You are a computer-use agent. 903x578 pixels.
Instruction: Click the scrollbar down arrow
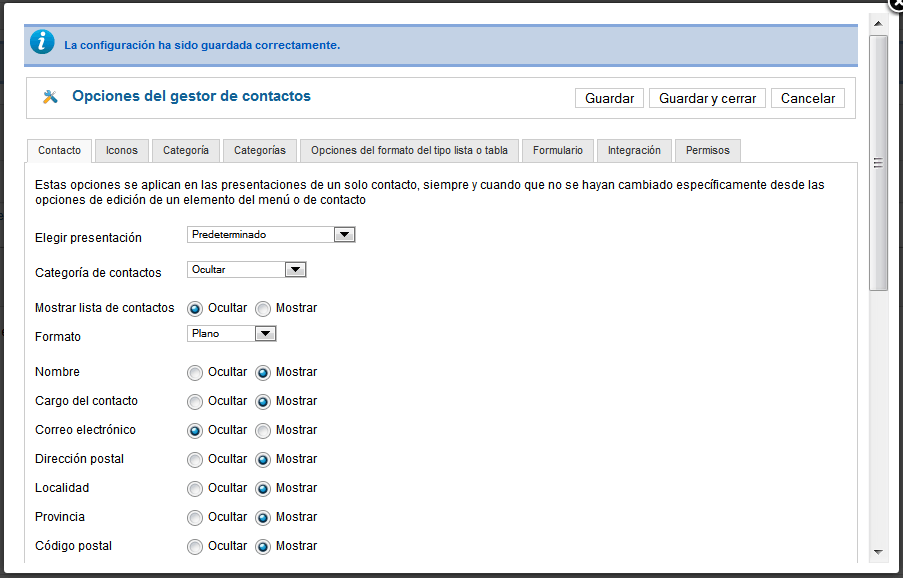pyautogui.click(x=878, y=552)
